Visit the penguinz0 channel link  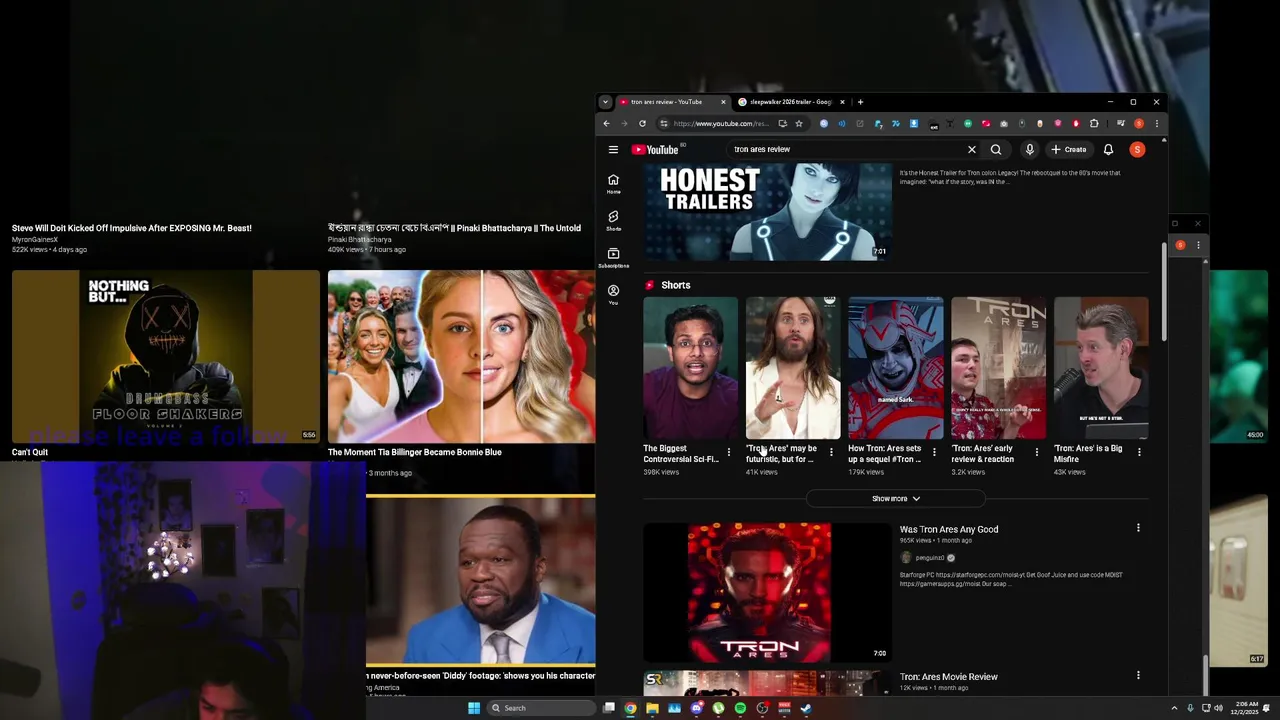[x=929, y=558]
